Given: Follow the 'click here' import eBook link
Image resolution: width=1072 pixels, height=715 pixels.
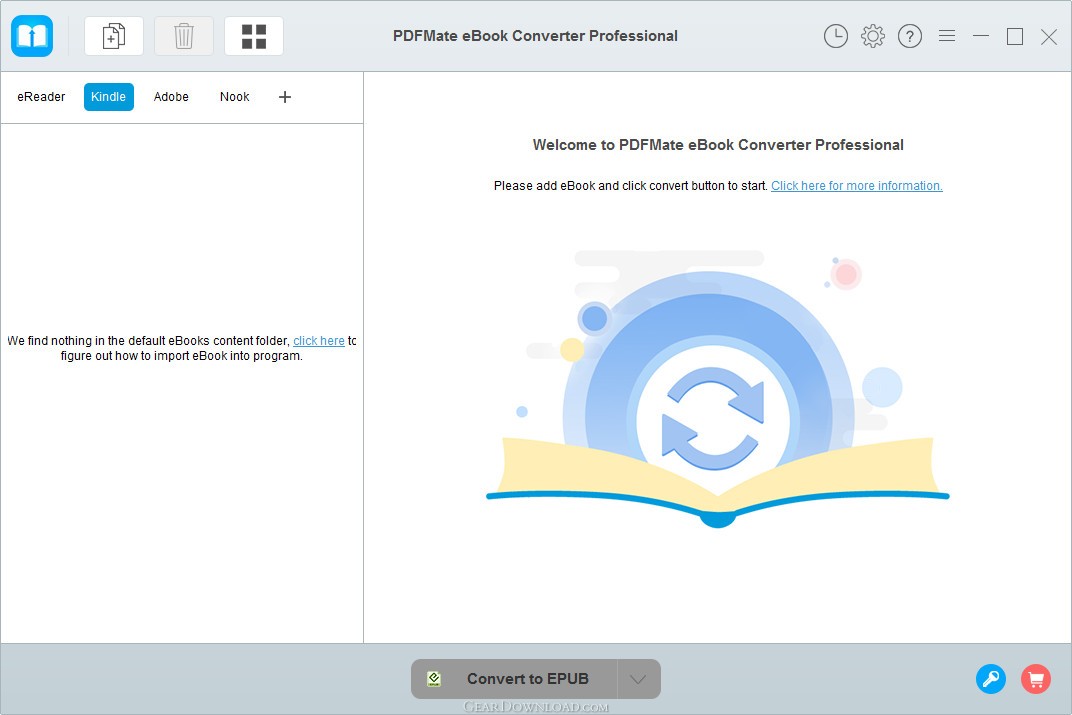Looking at the screenshot, I should point(319,340).
